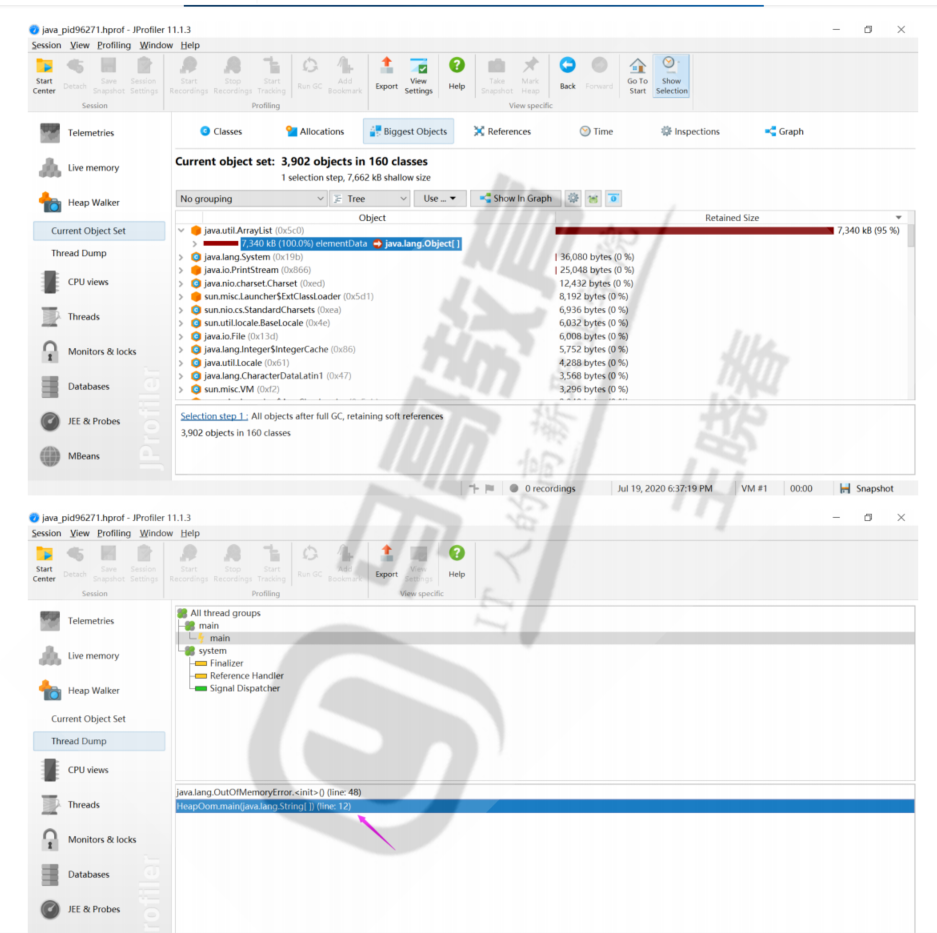The height and width of the screenshot is (933, 937).
Task: Click Run GC in the top window toolbar
Action: click(310, 74)
